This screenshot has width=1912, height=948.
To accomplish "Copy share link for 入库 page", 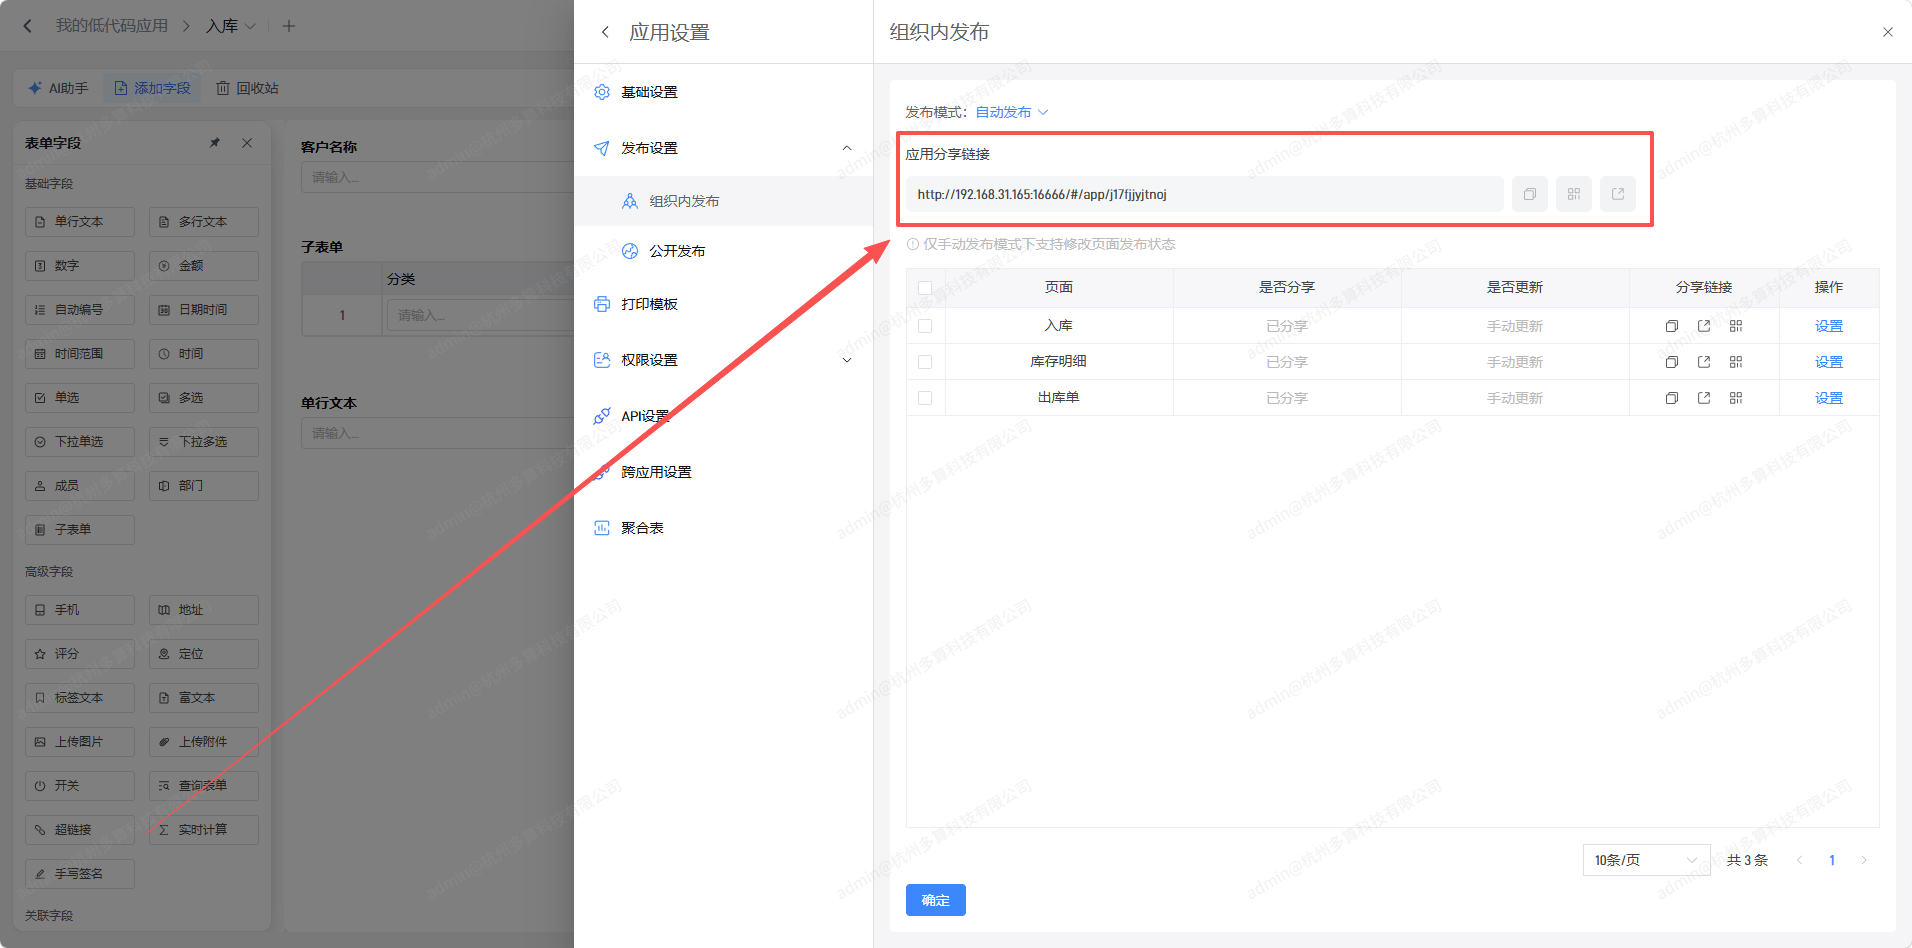I will [1672, 326].
